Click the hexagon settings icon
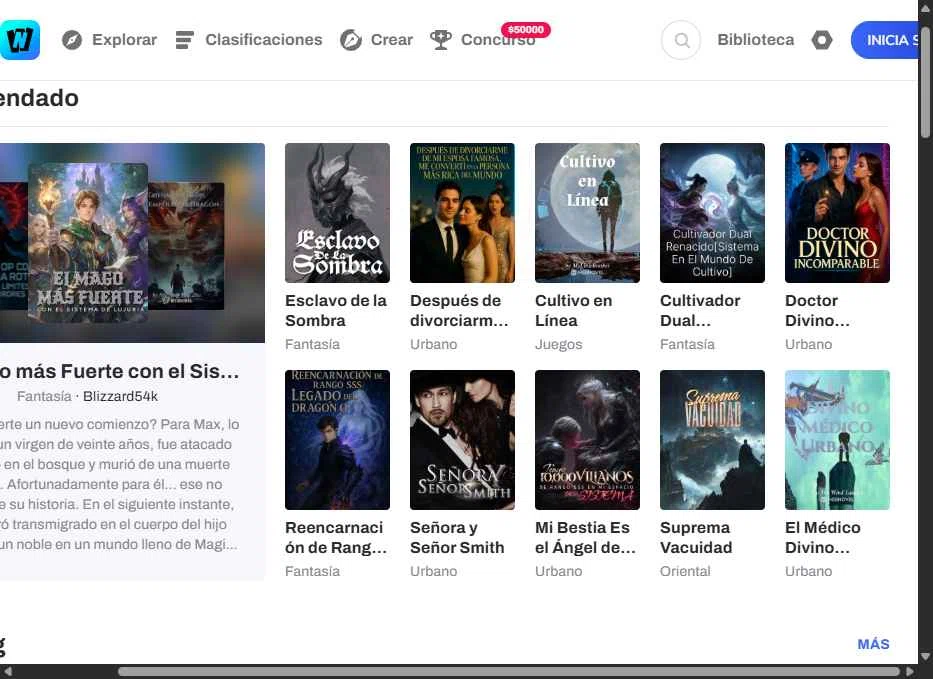Screen dimensions: 933x679 [822, 40]
